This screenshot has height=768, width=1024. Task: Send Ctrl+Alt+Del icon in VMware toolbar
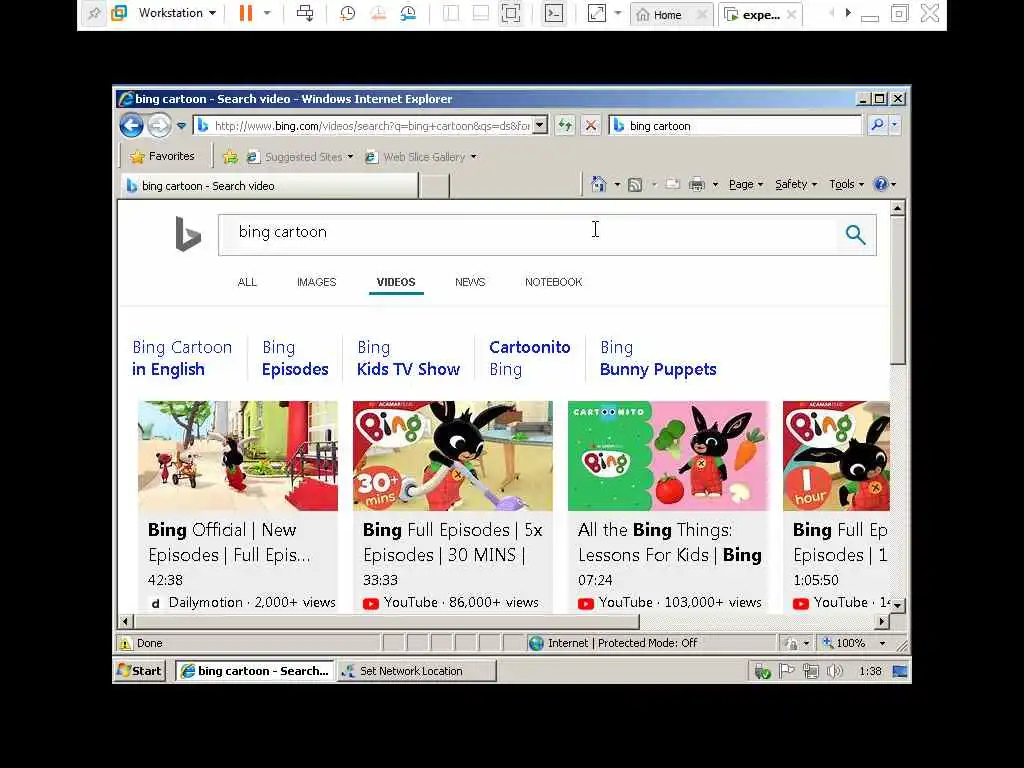tap(305, 13)
